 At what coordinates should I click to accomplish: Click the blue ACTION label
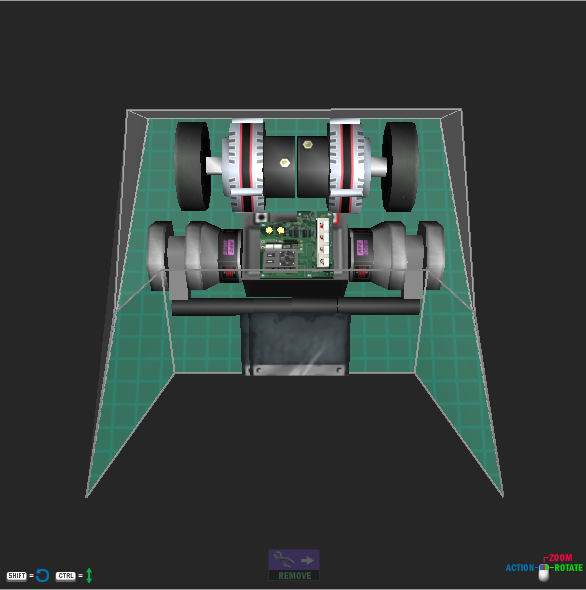click(519, 568)
